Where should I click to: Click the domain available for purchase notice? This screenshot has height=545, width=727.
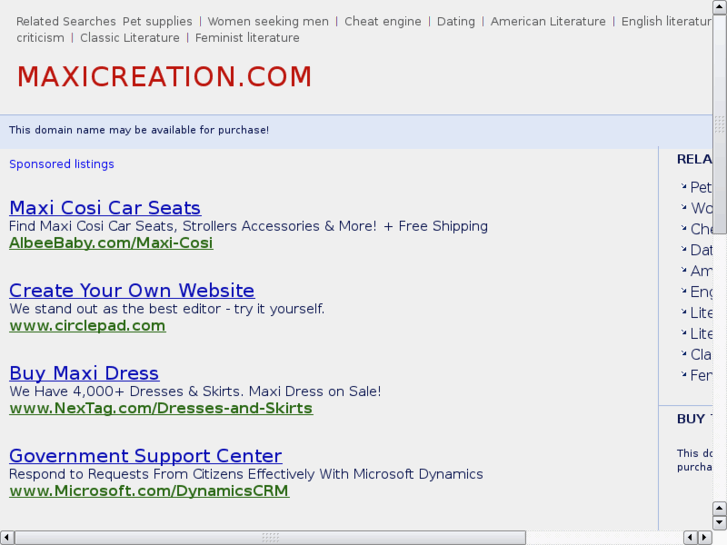coord(139,130)
